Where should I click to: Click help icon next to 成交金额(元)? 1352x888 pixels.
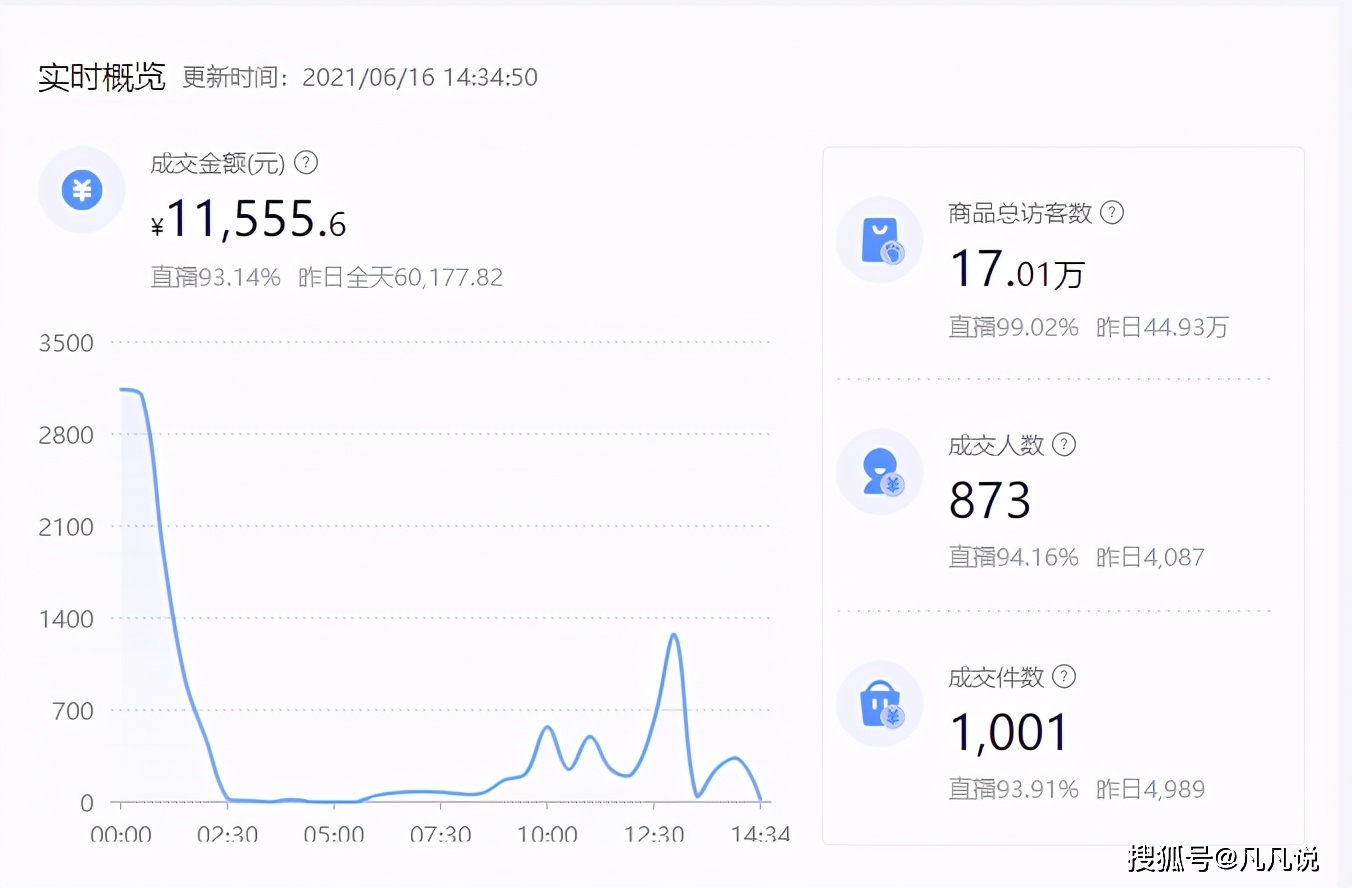click(307, 163)
